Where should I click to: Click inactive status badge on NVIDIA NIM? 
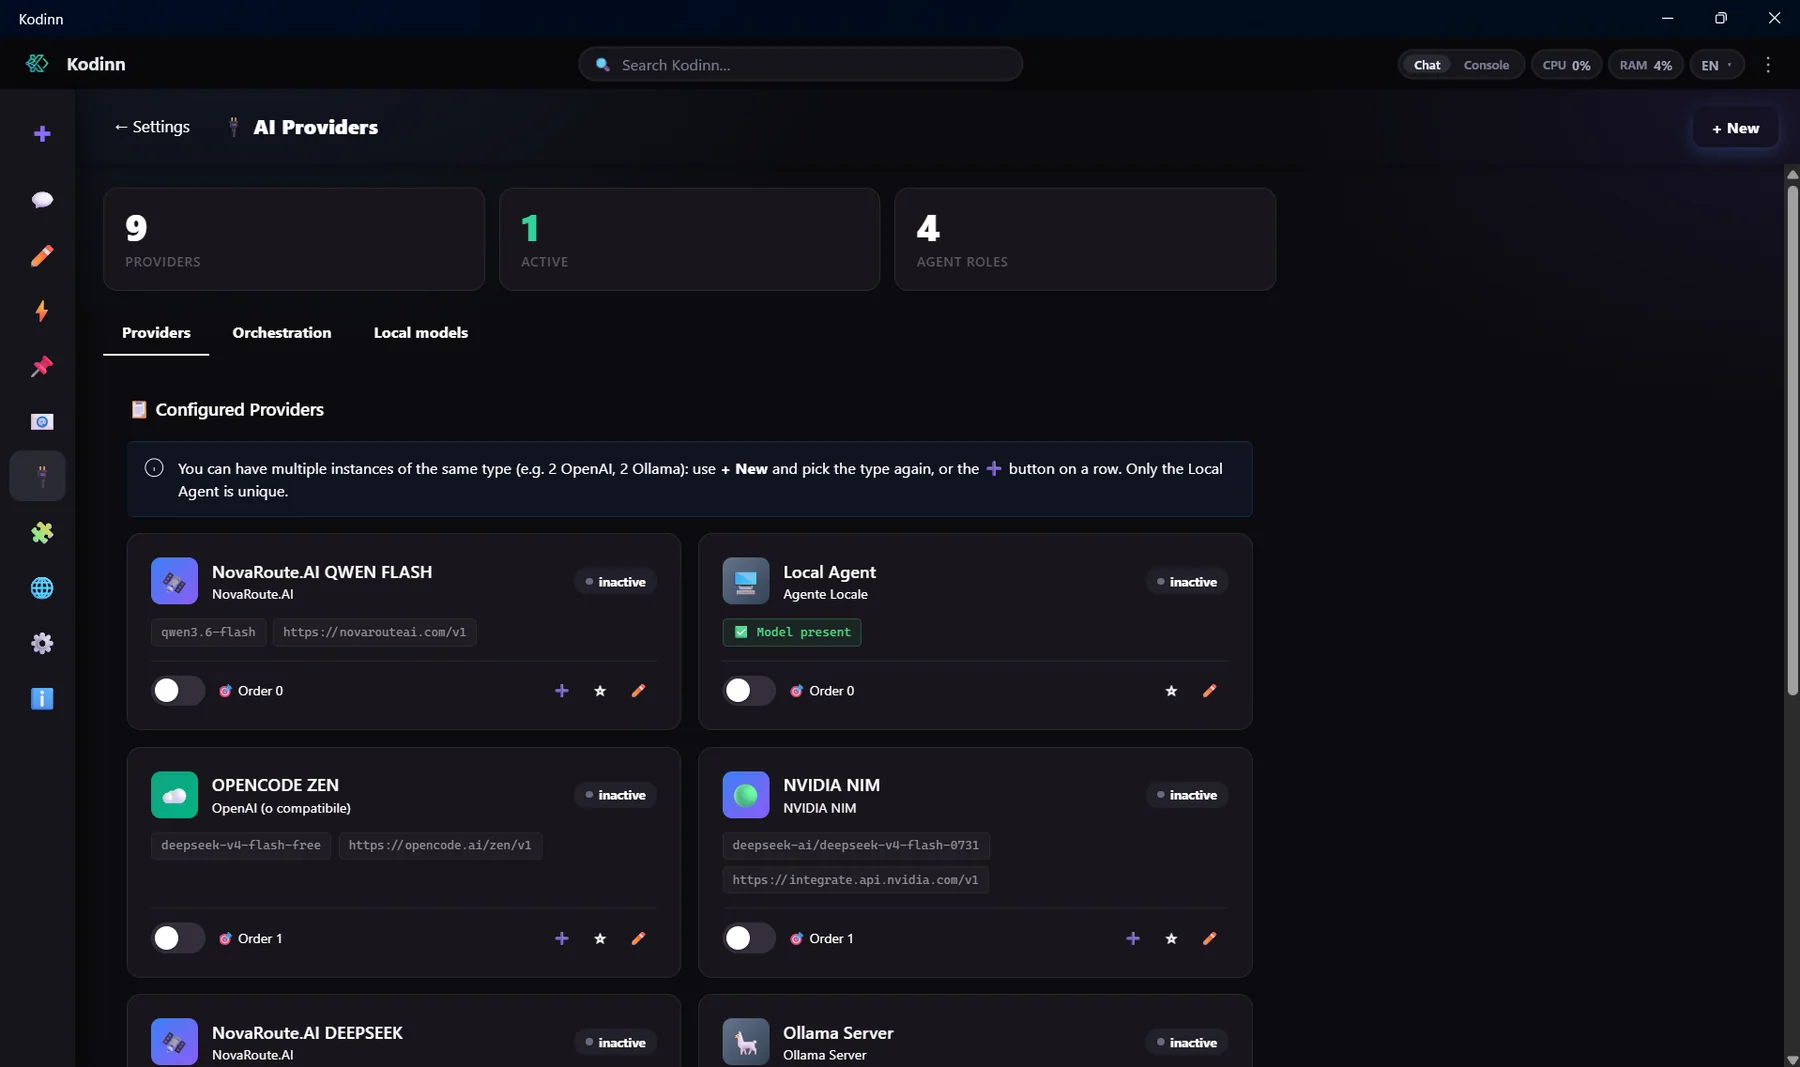[x=1187, y=795]
